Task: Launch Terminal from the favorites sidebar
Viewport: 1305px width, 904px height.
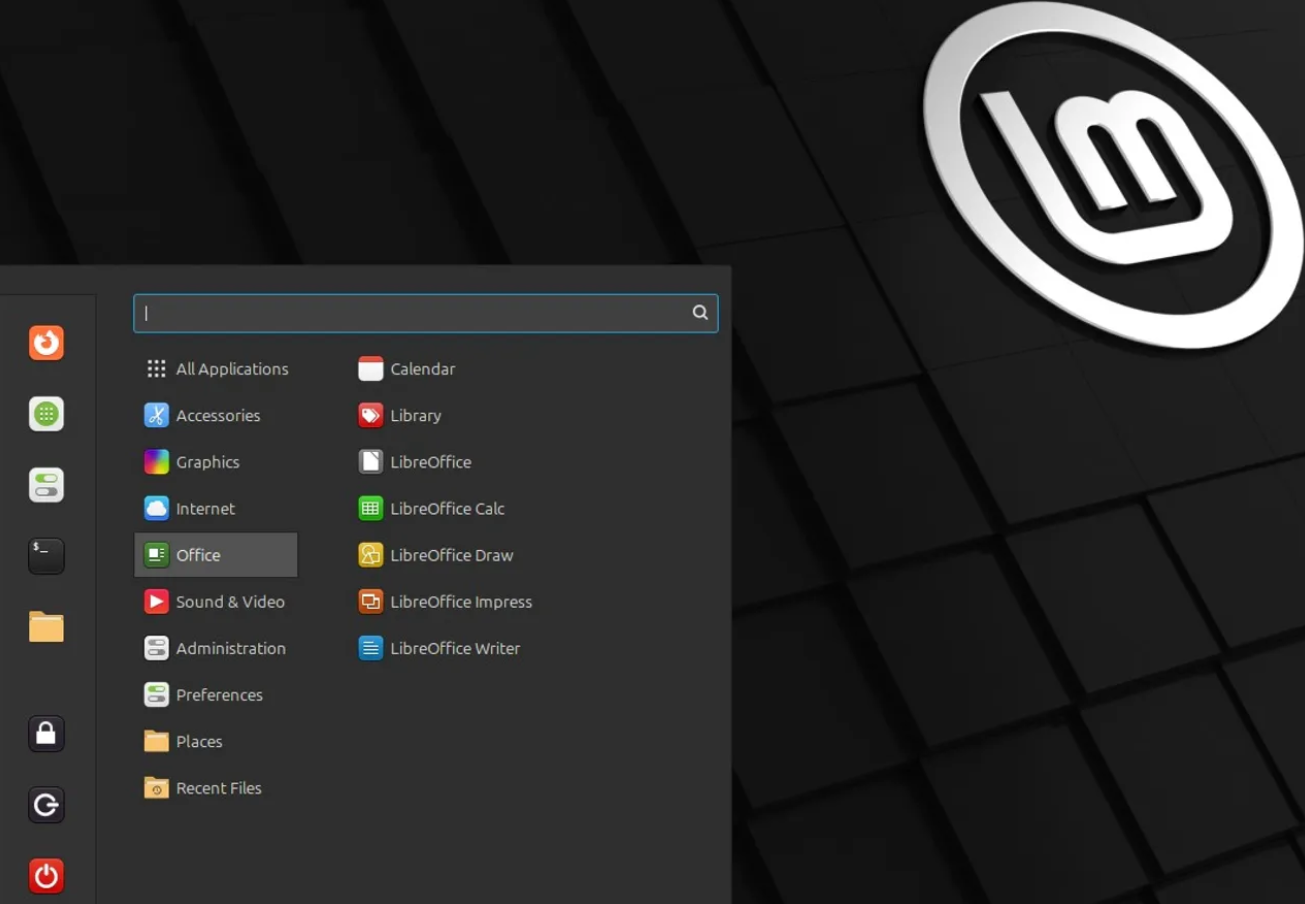Action: [x=46, y=556]
